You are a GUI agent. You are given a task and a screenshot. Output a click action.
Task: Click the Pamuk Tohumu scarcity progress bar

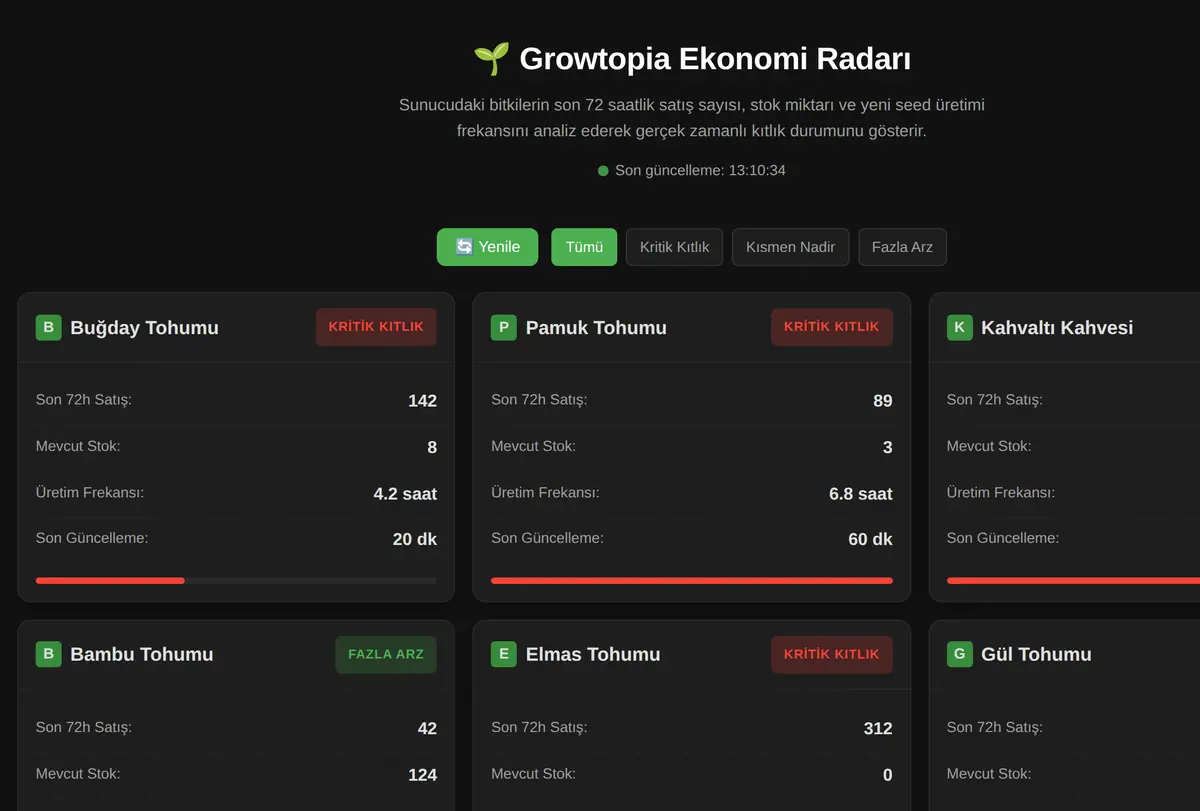click(692, 580)
